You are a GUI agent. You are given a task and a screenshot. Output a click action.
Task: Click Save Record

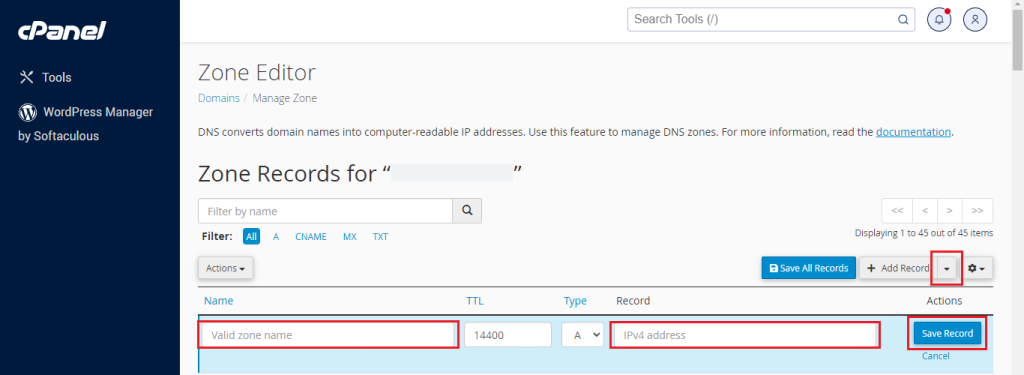pos(947,333)
